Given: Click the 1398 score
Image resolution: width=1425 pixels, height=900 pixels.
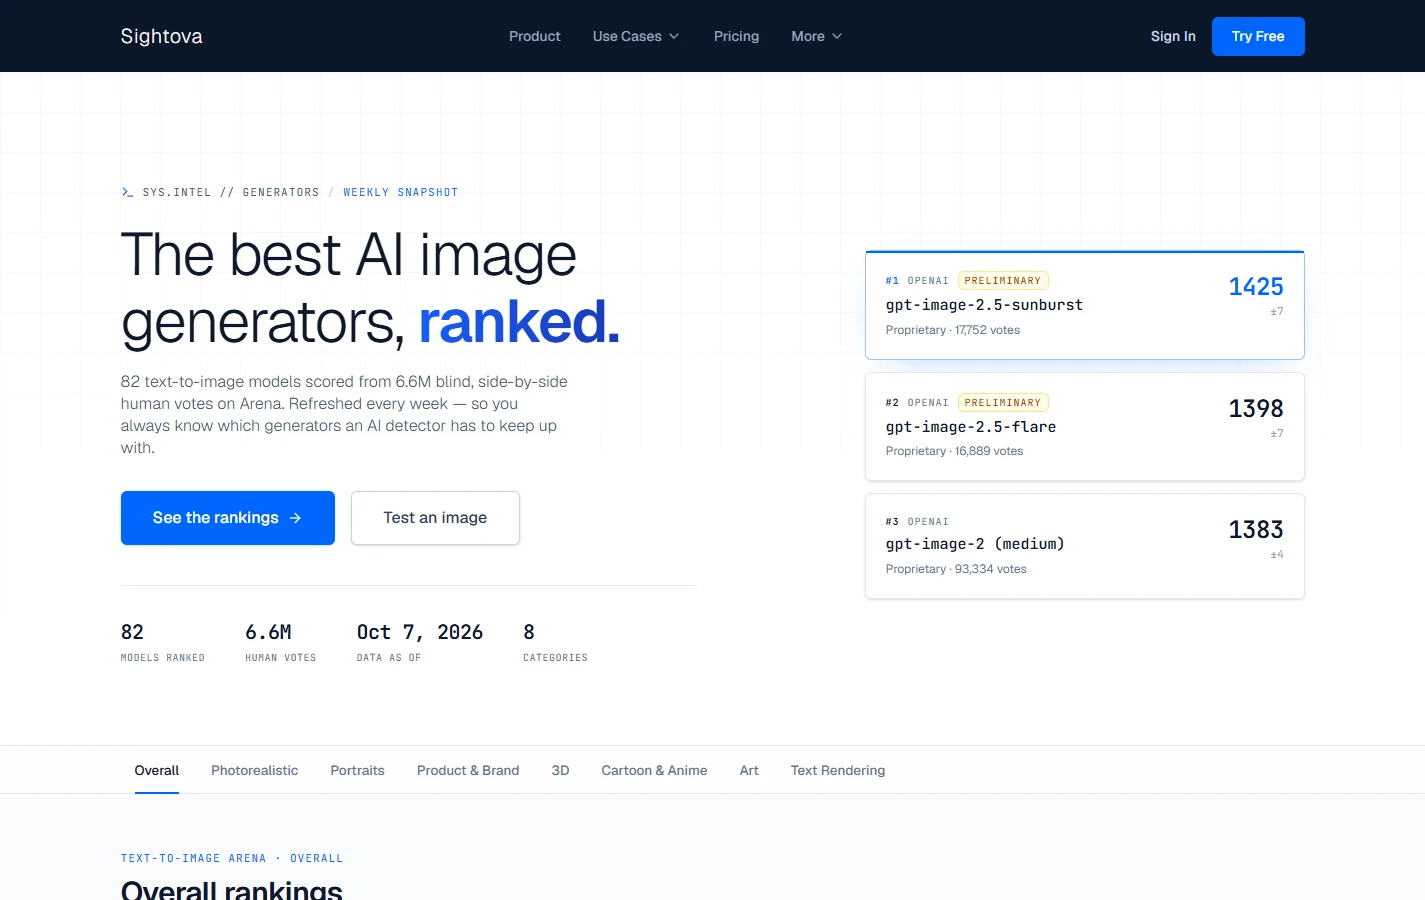Looking at the screenshot, I should (1256, 409).
